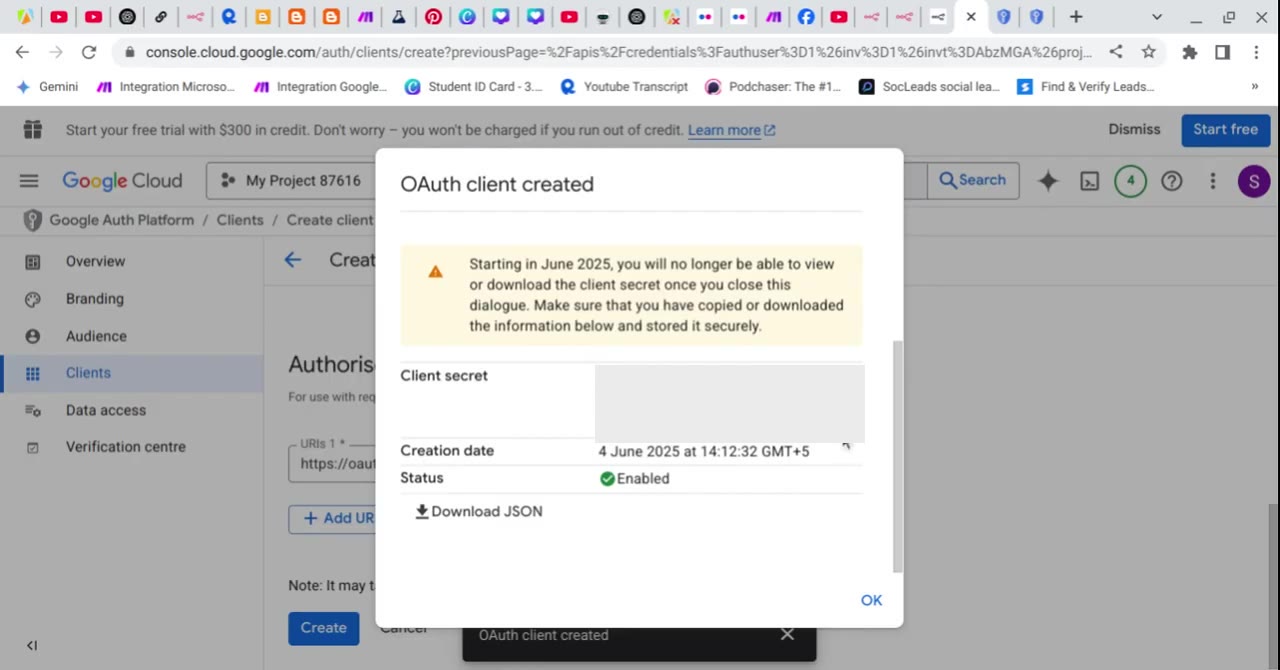Open the Gemini AI sparkle assistant
The height and width of the screenshot is (670, 1280).
1048,181
